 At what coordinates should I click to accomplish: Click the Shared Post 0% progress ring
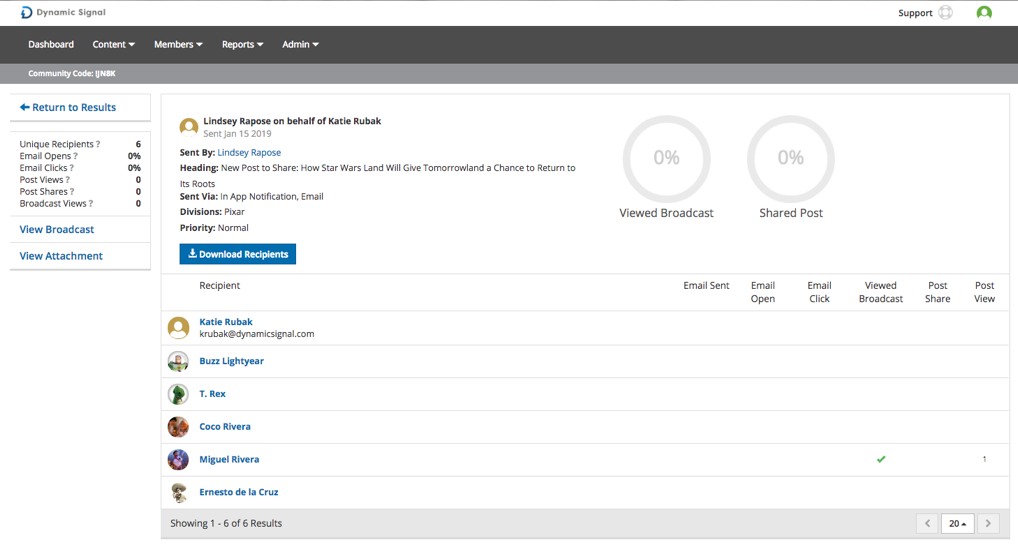(x=791, y=158)
